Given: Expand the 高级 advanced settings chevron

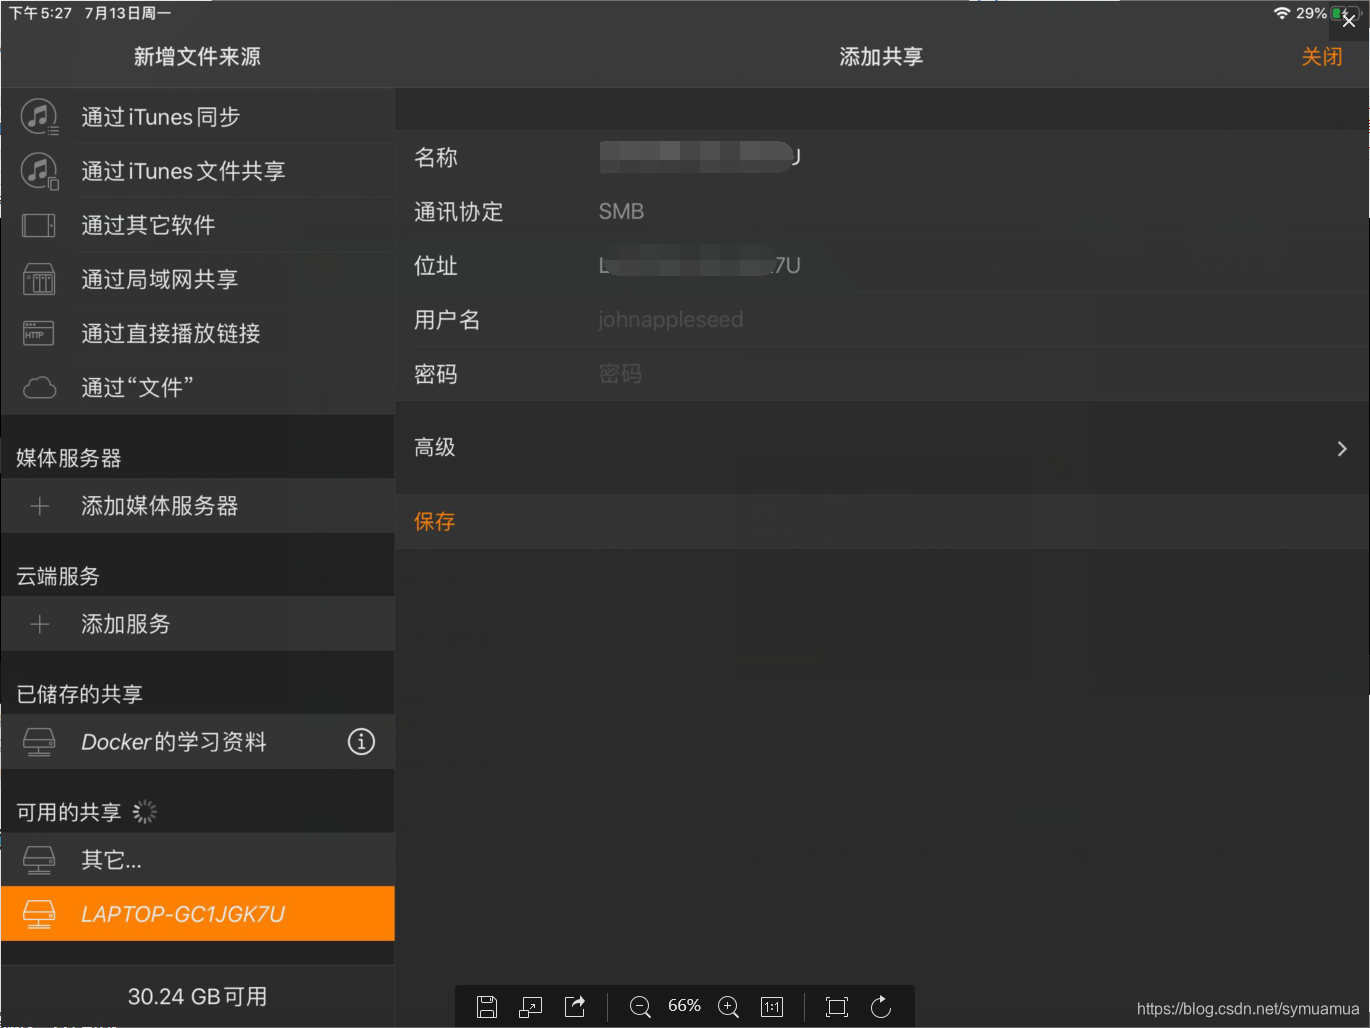Looking at the screenshot, I should coord(1342,449).
